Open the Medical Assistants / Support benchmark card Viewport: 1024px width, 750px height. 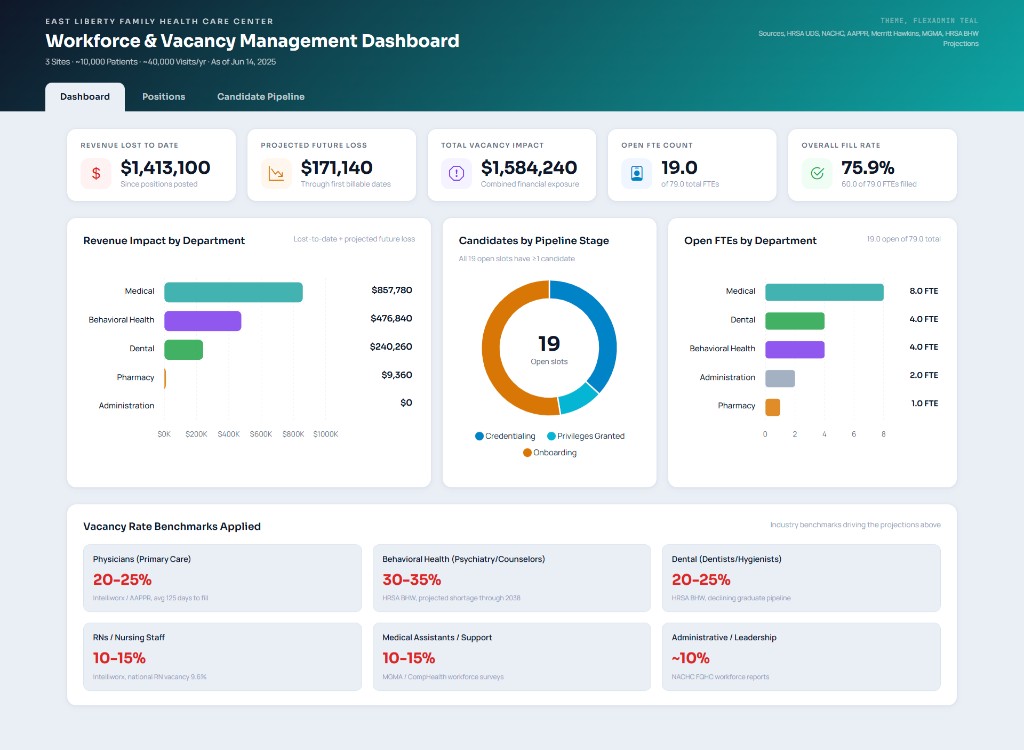pos(512,657)
